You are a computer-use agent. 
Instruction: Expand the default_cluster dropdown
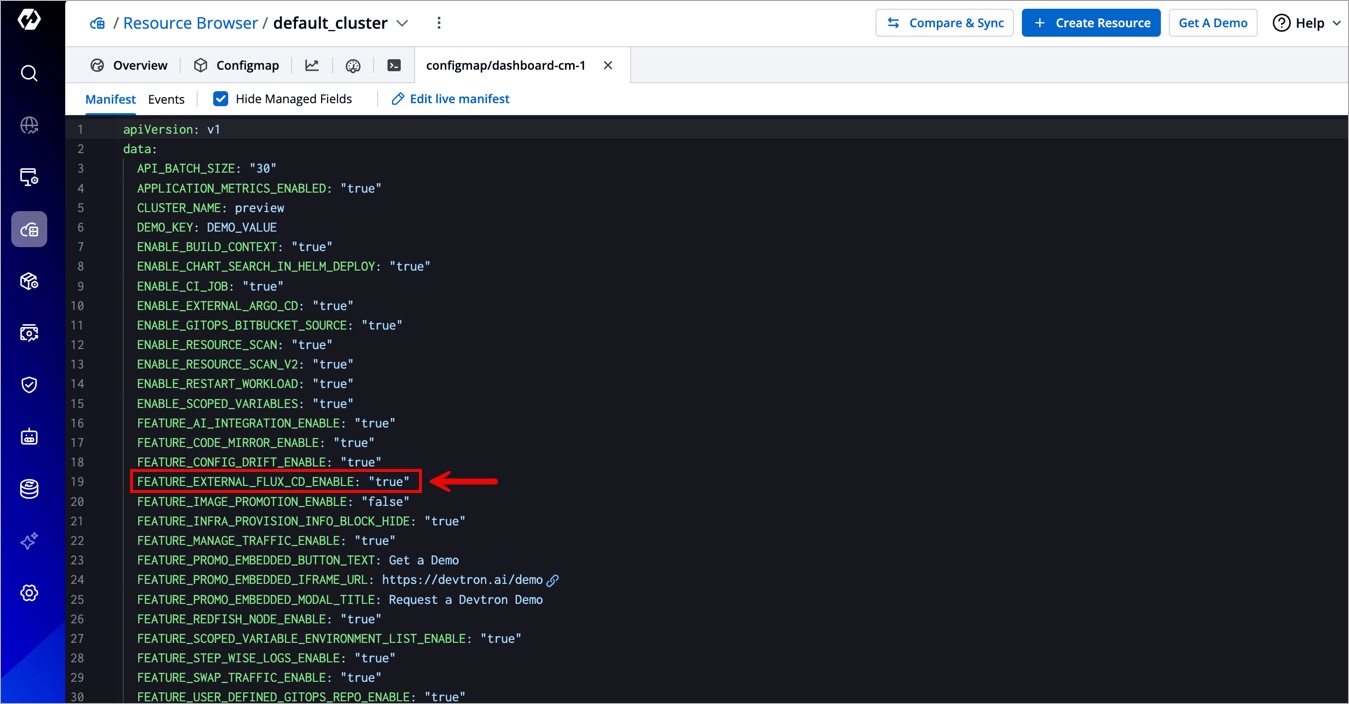click(x=402, y=23)
